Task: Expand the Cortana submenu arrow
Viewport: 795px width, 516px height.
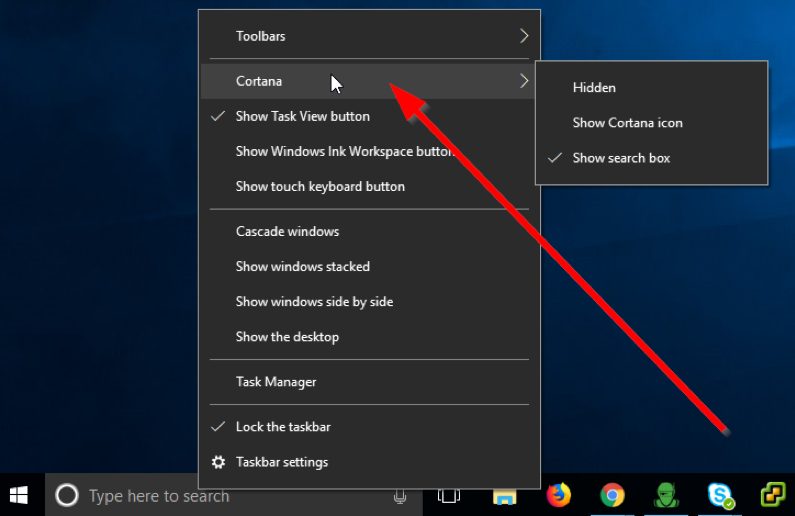Action: [524, 81]
